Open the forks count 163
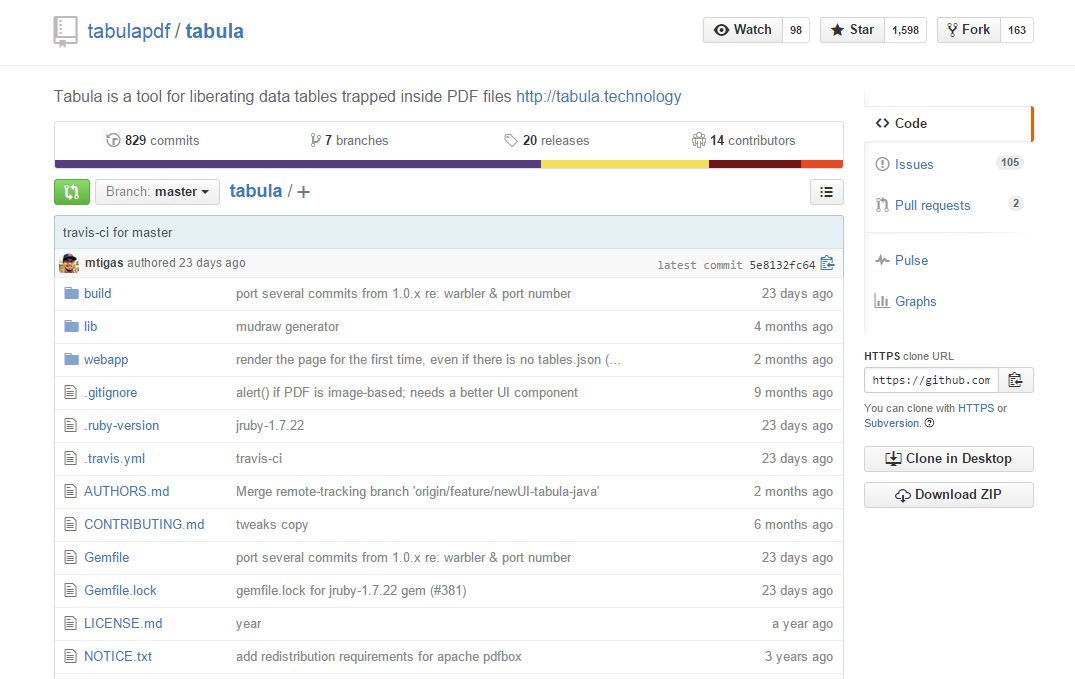 click(1017, 30)
